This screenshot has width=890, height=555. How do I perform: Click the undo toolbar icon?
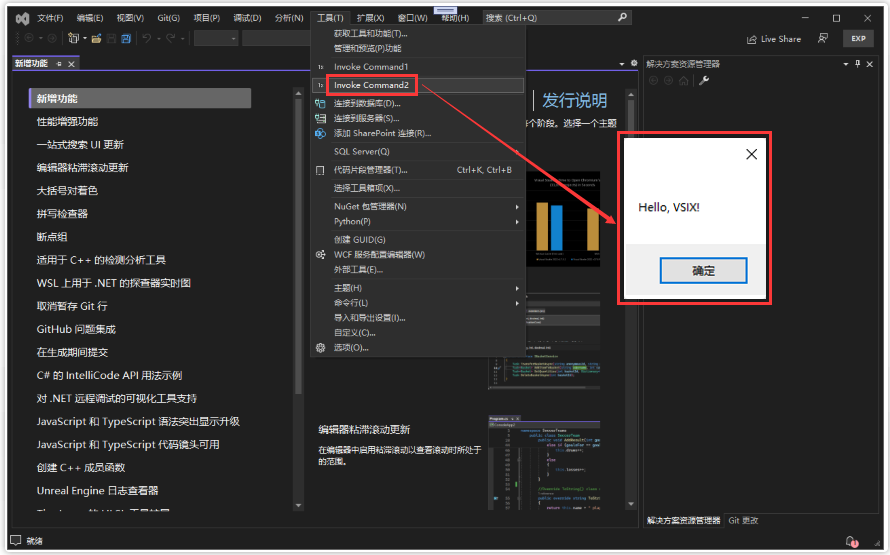[146, 38]
